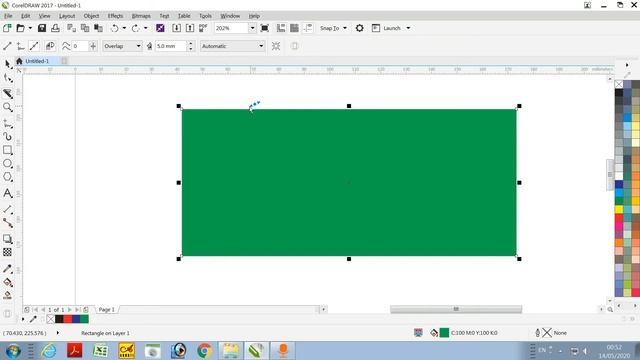Toggle show rulers

tap(281, 28)
